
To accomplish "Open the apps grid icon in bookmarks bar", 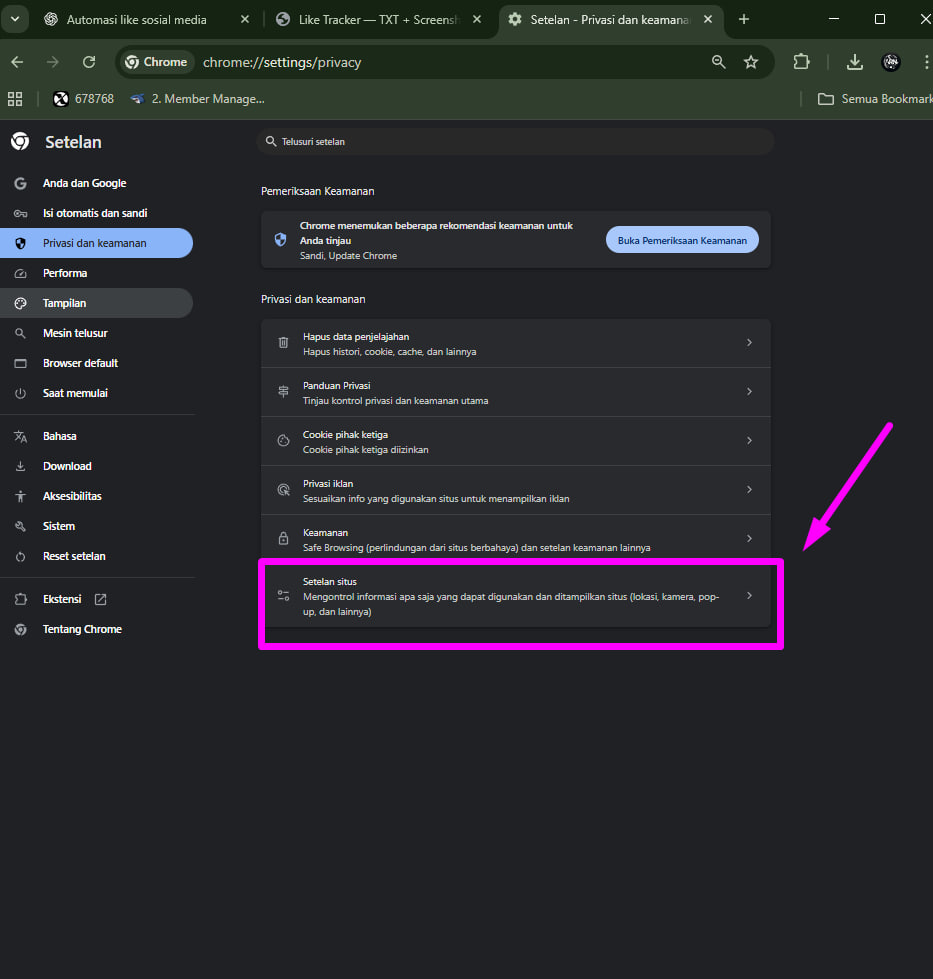I will point(15,99).
